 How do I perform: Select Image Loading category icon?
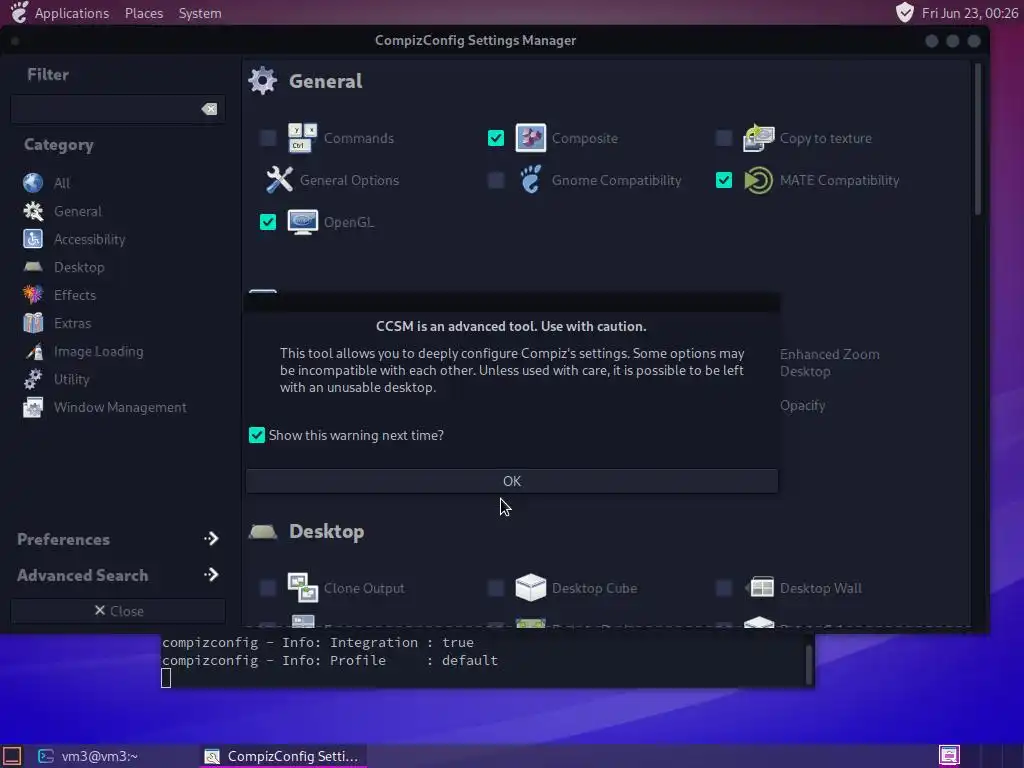(33, 351)
